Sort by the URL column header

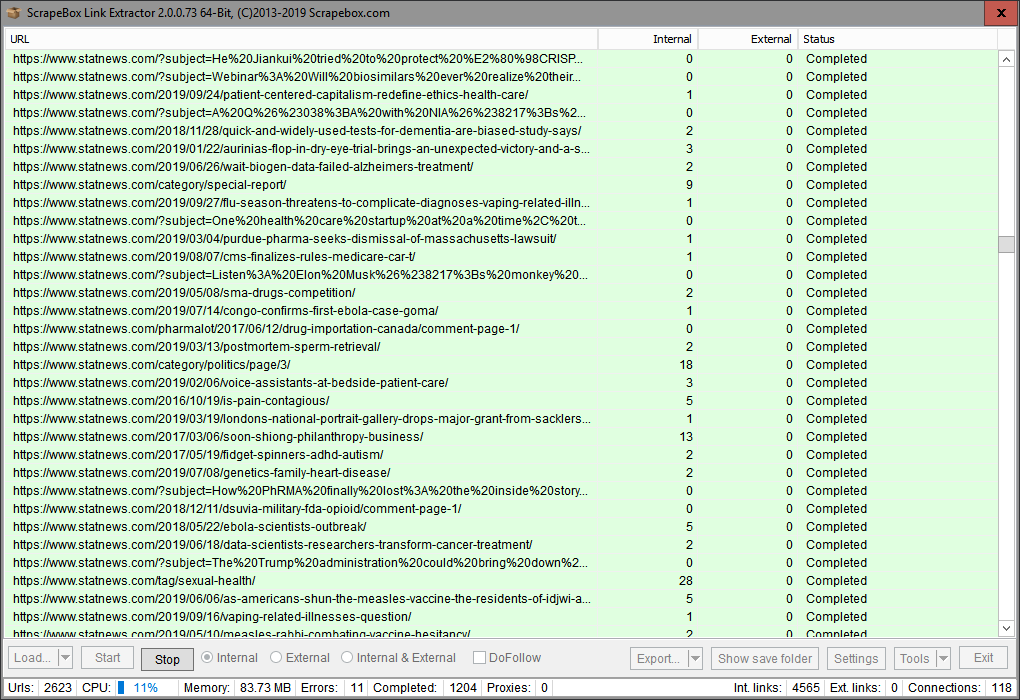tap(301, 39)
